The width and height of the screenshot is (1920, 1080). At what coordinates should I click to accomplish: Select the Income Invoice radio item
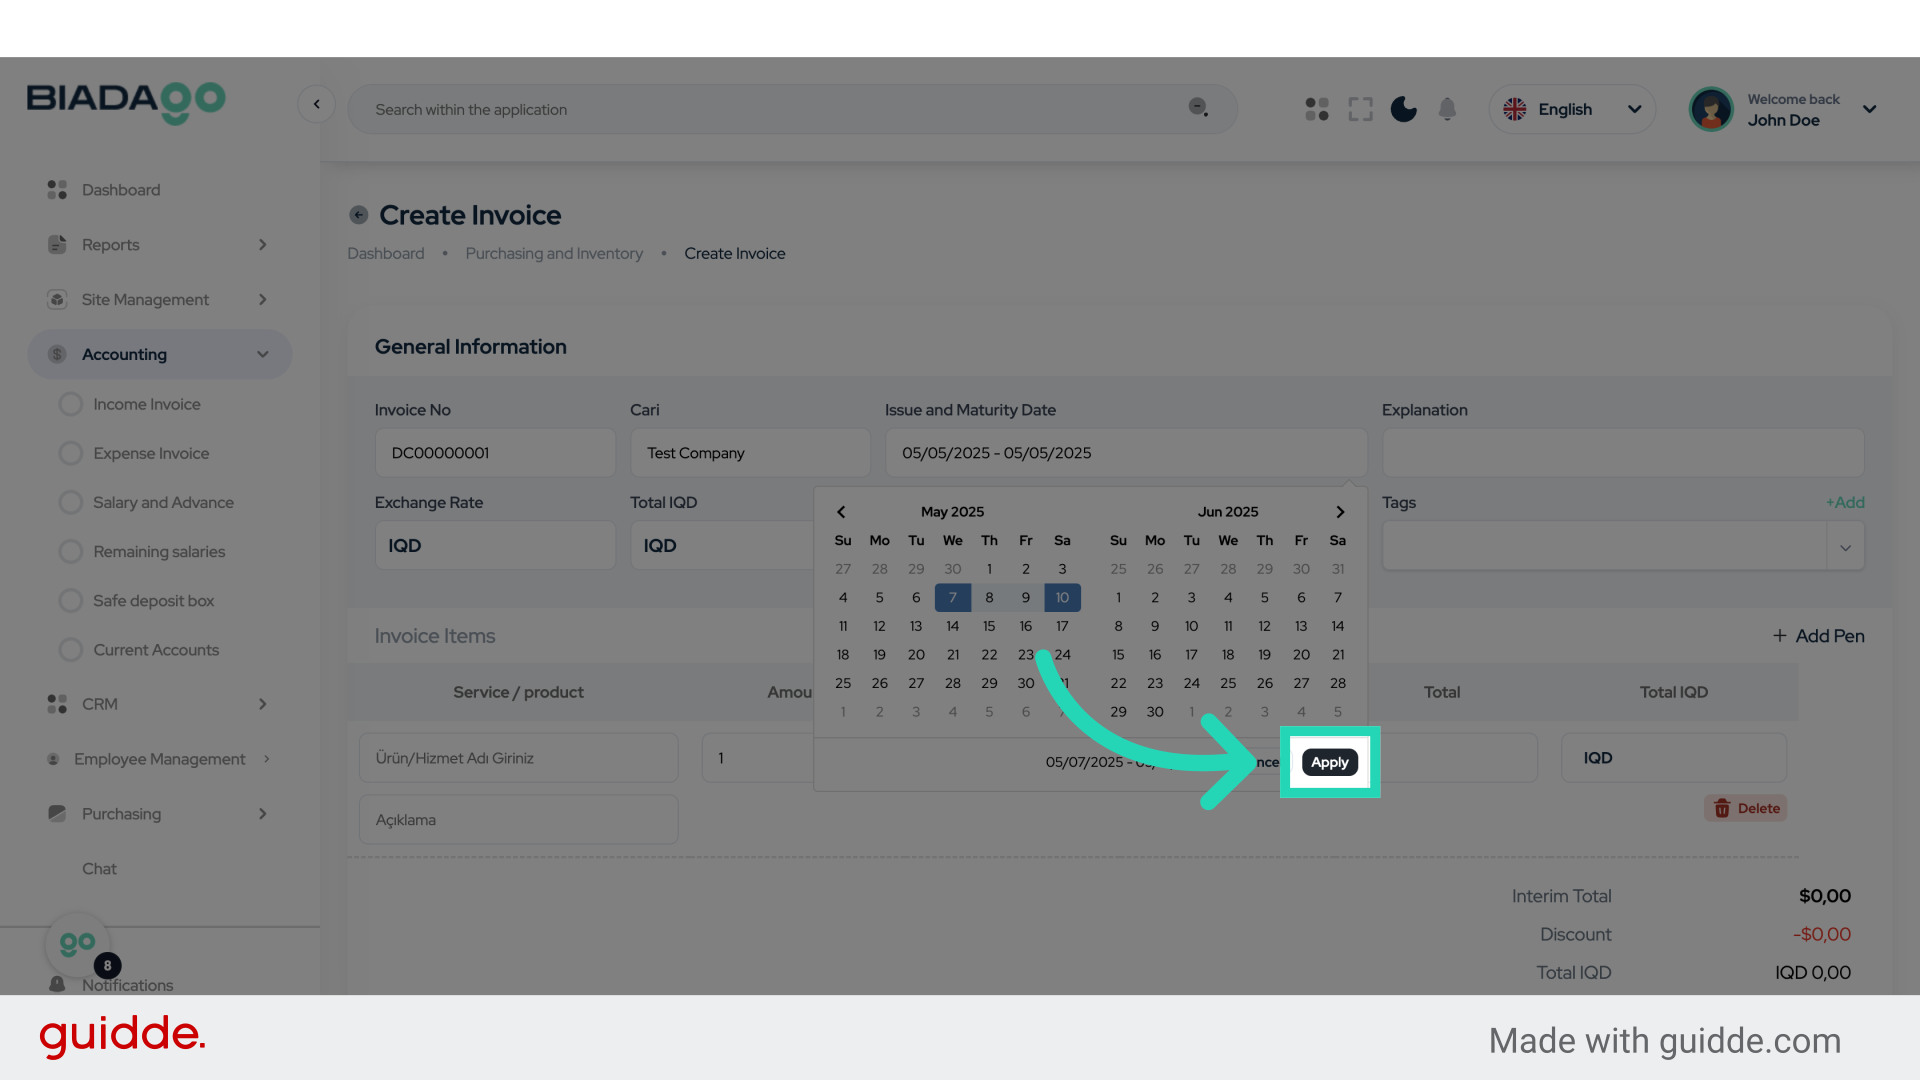click(x=71, y=404)
